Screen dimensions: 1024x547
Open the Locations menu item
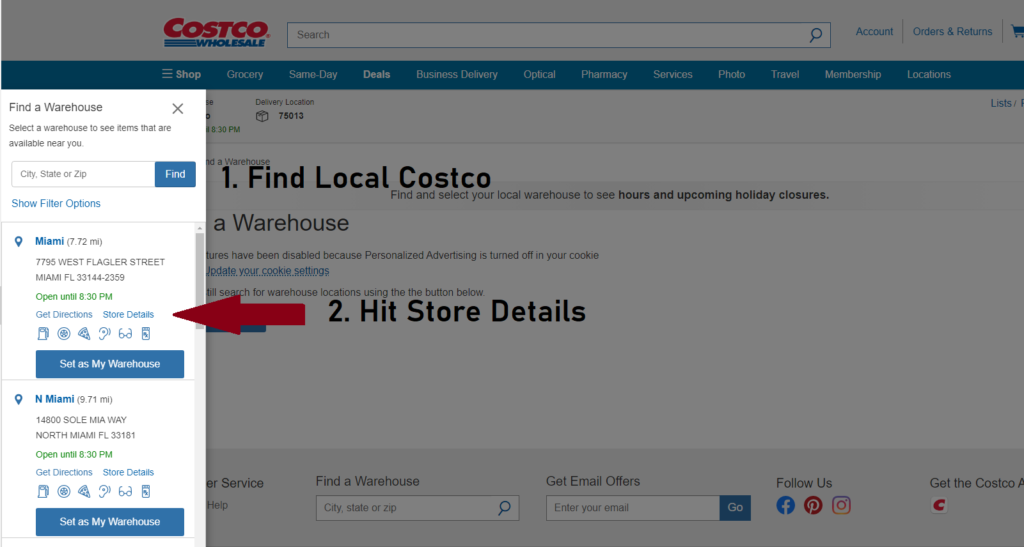(929, 74)
